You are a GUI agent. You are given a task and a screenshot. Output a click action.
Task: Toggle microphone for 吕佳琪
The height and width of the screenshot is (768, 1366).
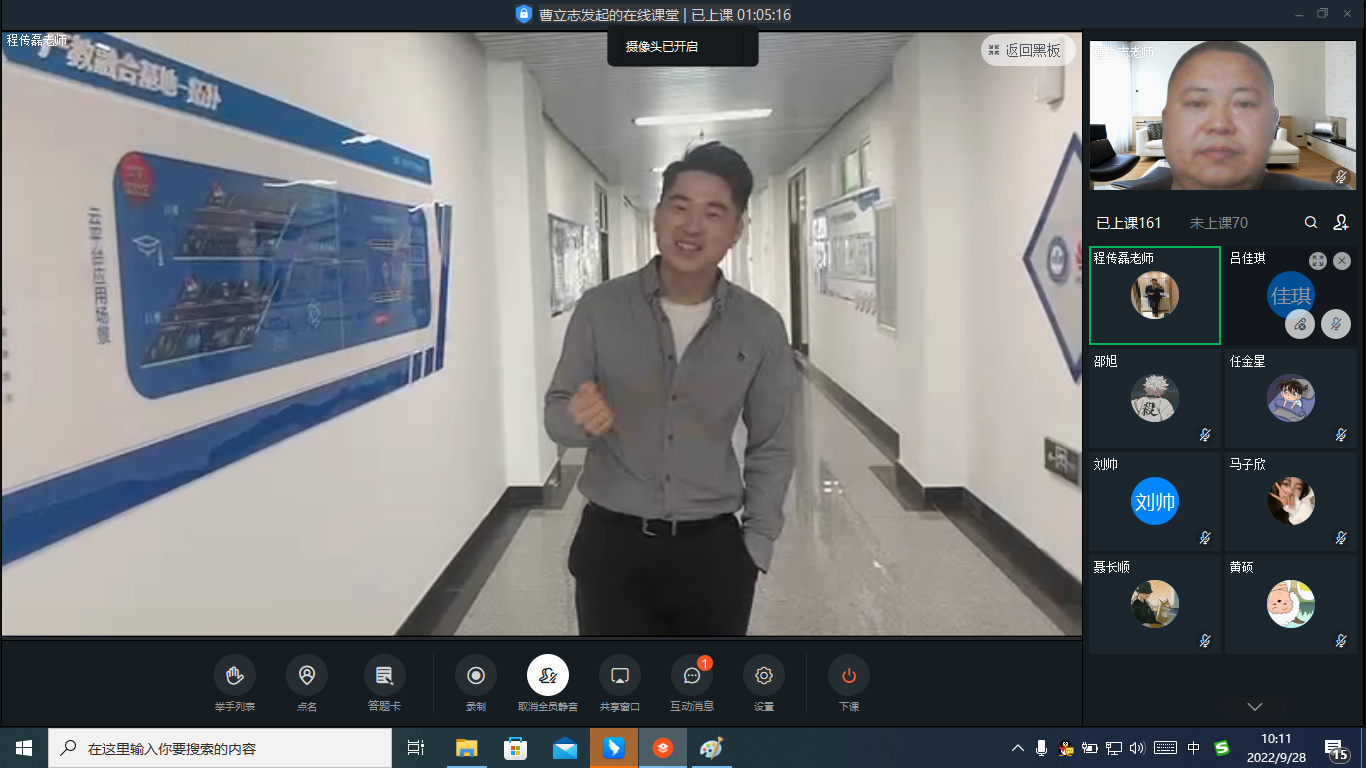point(1335,324)
